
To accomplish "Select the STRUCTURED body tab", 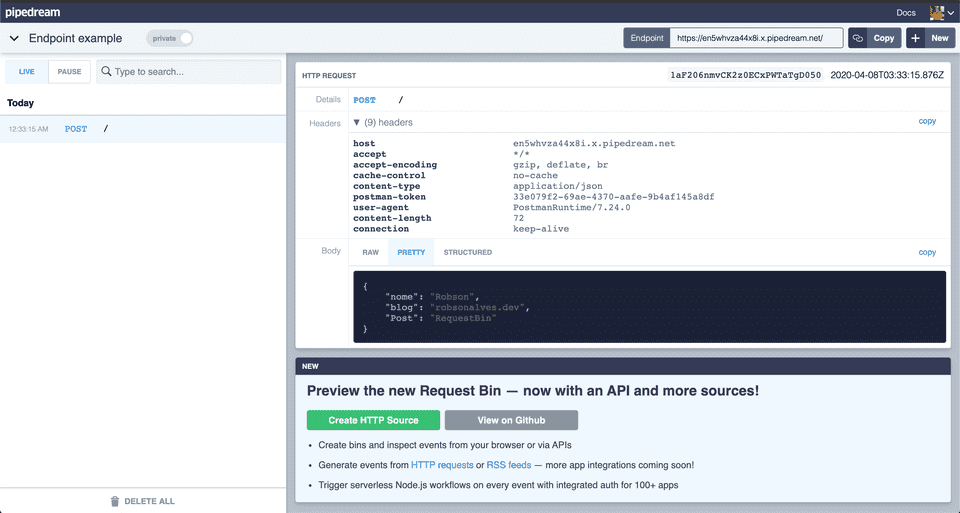I will 468,252.
